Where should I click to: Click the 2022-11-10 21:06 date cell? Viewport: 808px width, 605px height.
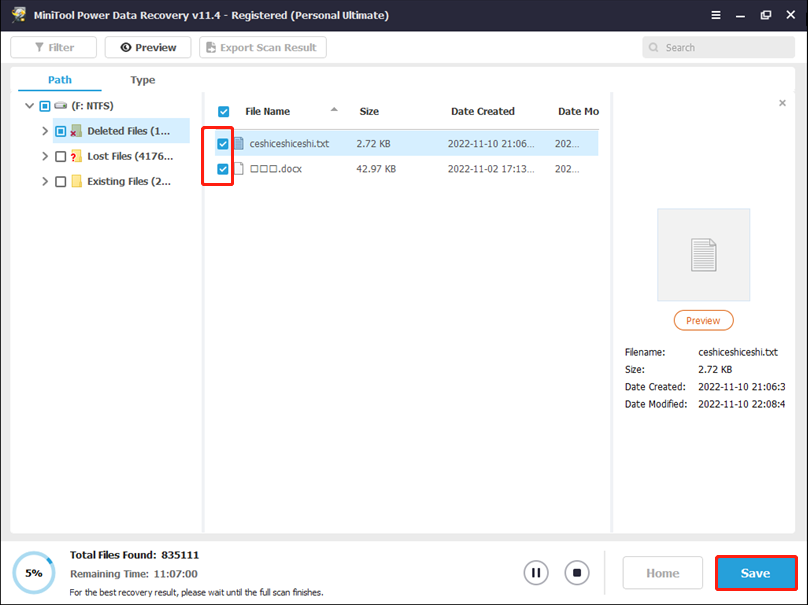[x=491, y=144]
